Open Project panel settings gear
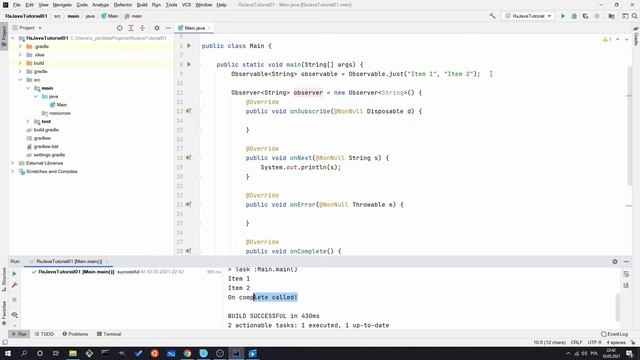The height and width of the screenshot is (360, 640). 157,28
